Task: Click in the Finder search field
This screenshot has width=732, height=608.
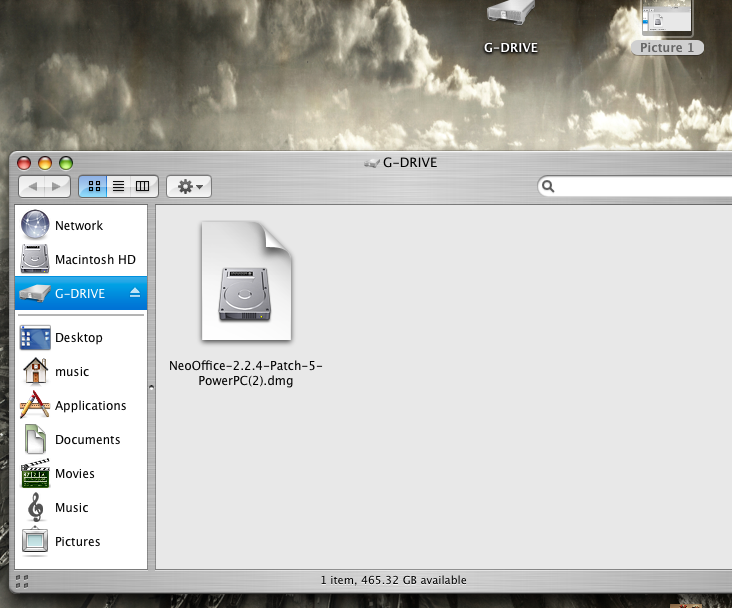Action: [x=635, y=186]
